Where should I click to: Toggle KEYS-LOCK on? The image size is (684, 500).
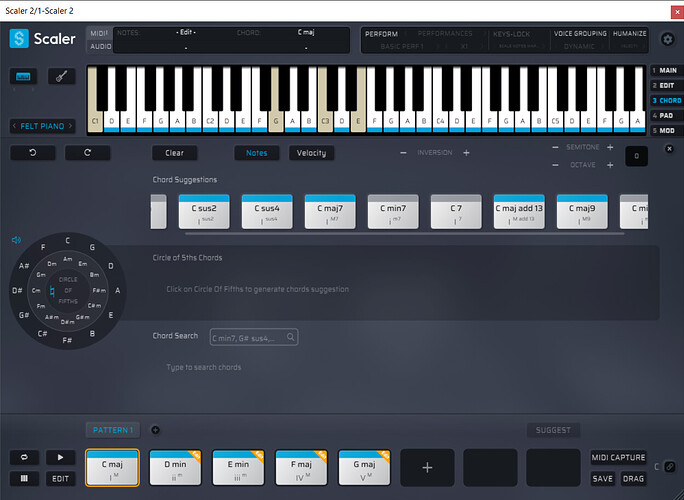pos(511,34)
